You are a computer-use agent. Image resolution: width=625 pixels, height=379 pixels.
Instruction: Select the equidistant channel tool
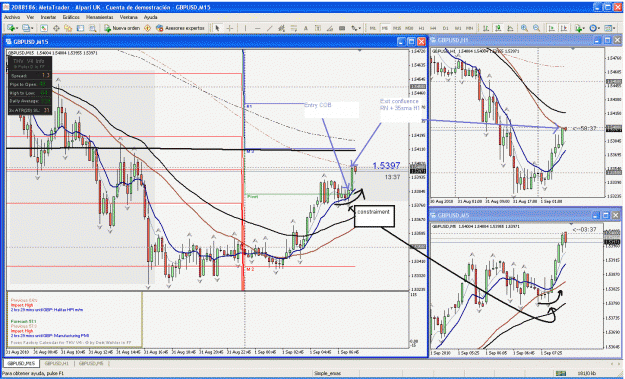pyautogui.click(x=281, y=28)
